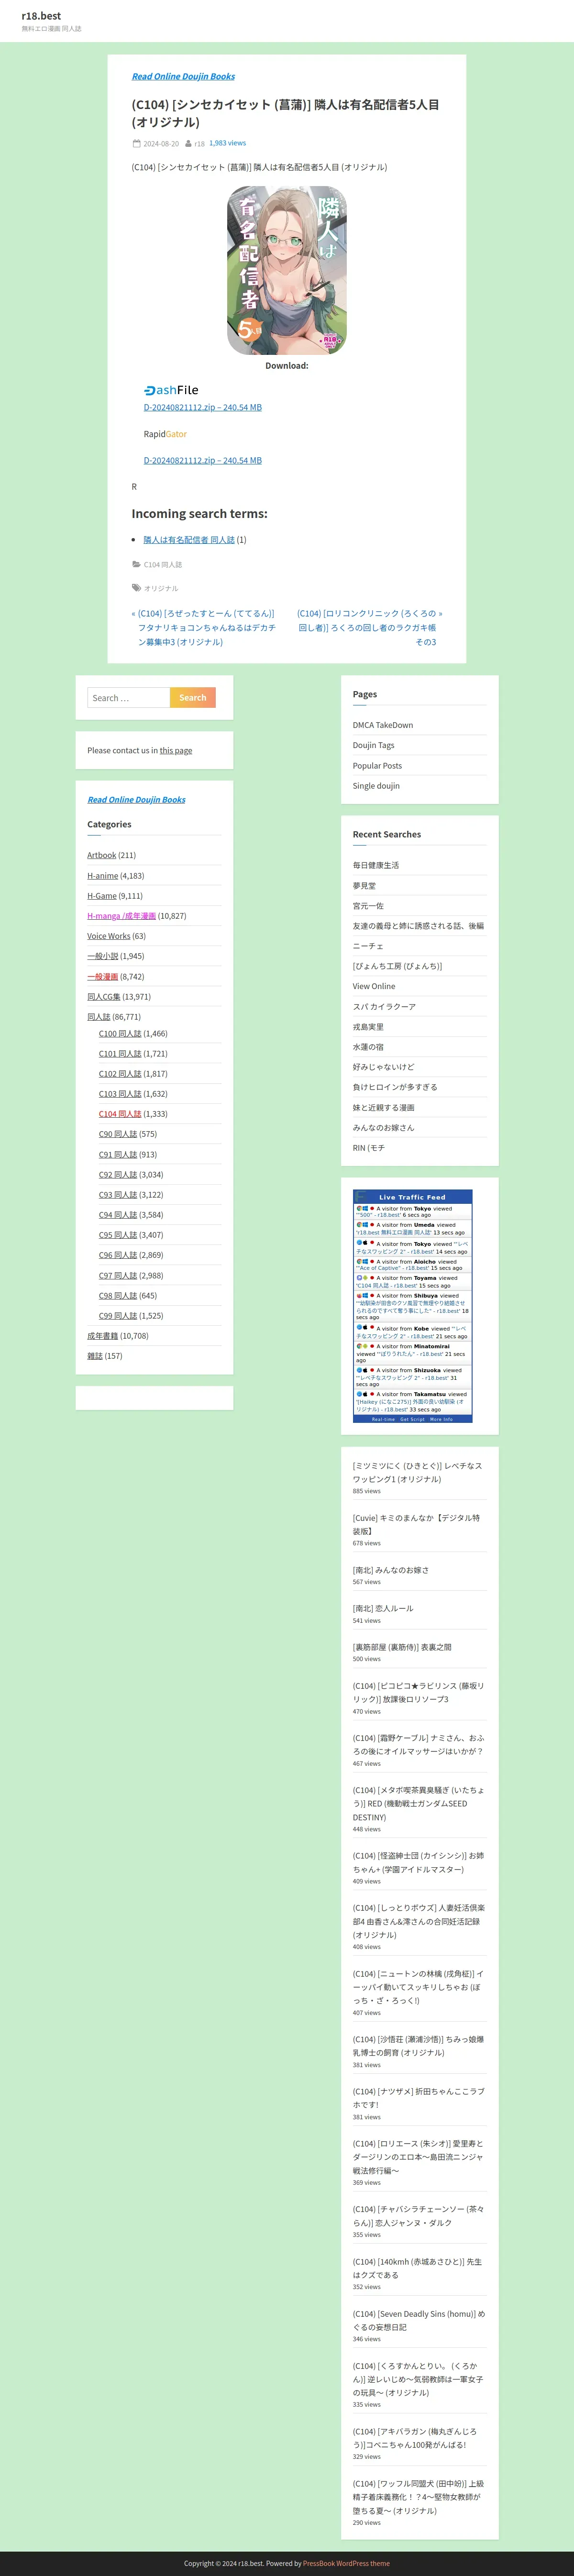Open the 一般小説 category
Screen dimensions: 574x2576
click(x=102, y=956)
